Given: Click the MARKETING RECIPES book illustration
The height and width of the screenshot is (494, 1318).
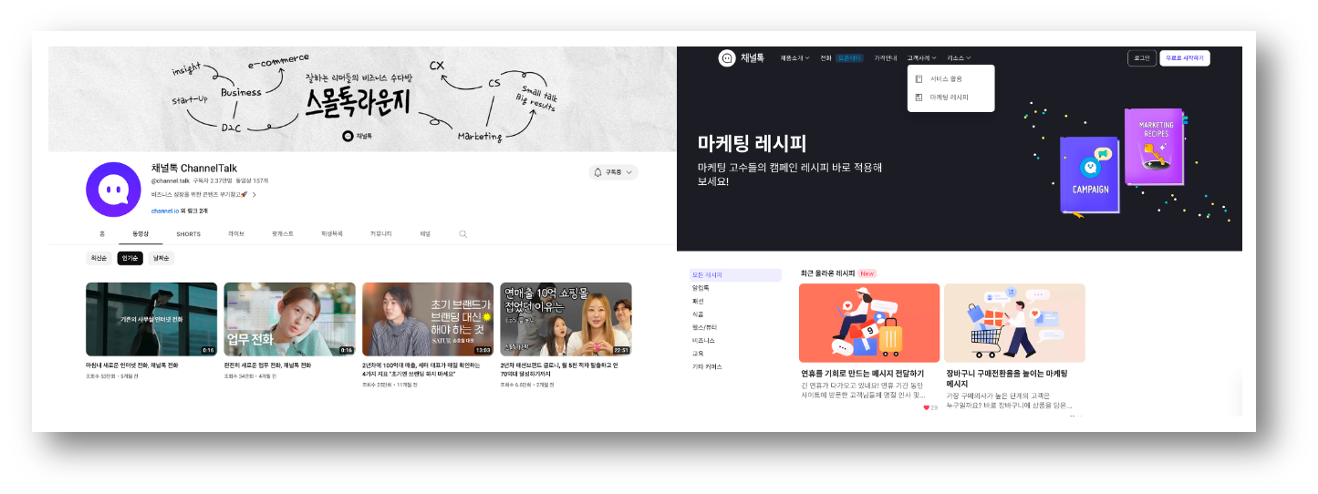Looking at the screenshot, I should 1153,147.
